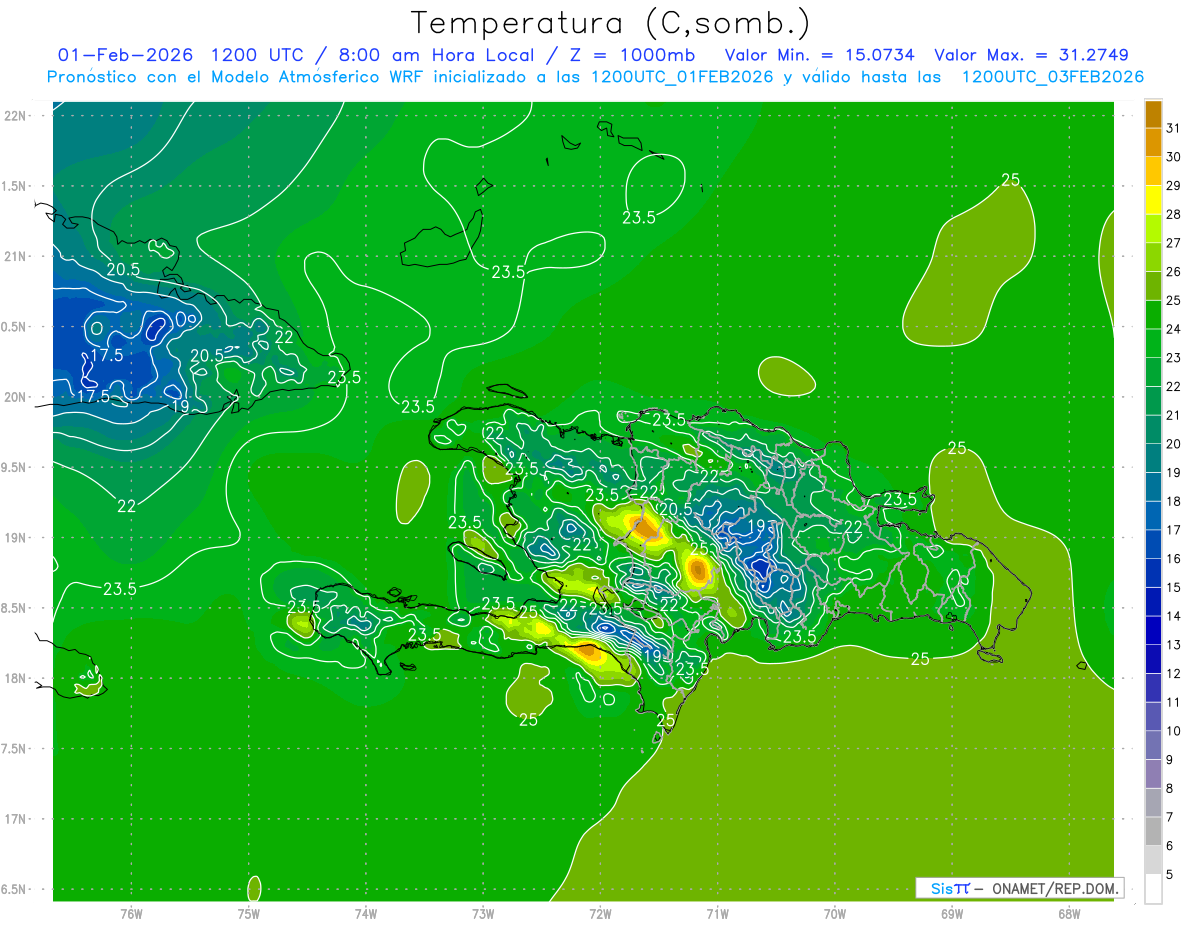Click the "17N" latitude axis label
This screenshot has width=1200, height=927.
pos(16,819)
